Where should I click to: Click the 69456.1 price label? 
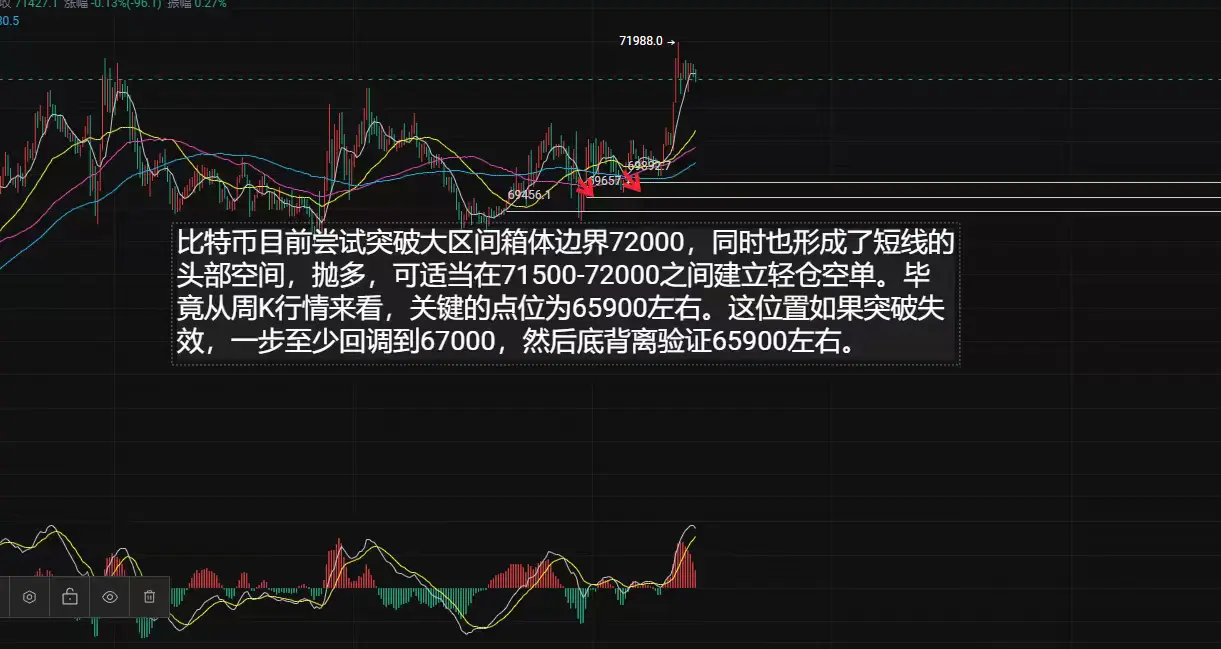tap(529, 195)
